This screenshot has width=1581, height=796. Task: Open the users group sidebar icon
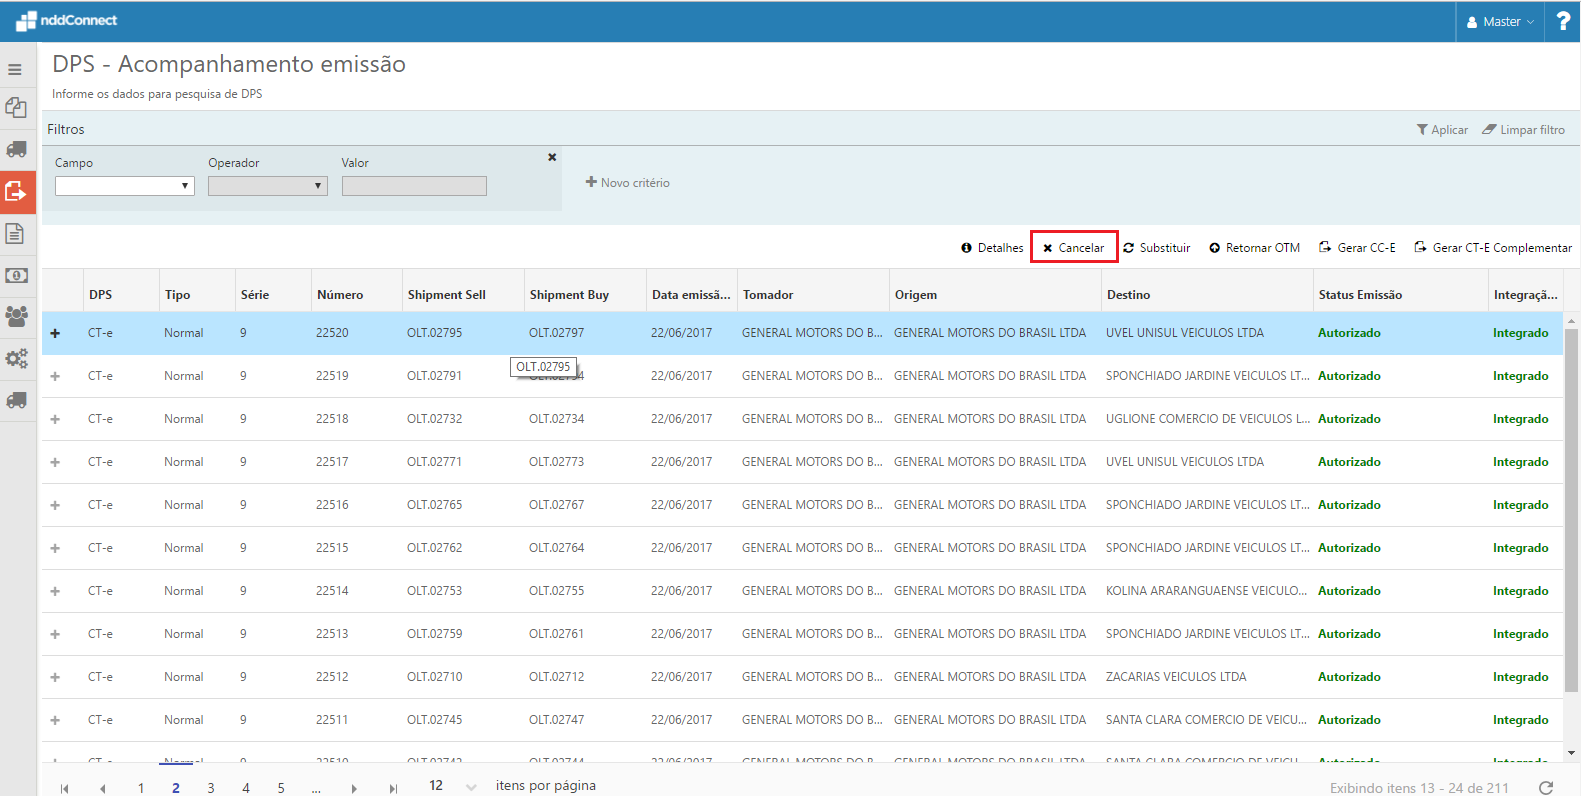(16, 316)
